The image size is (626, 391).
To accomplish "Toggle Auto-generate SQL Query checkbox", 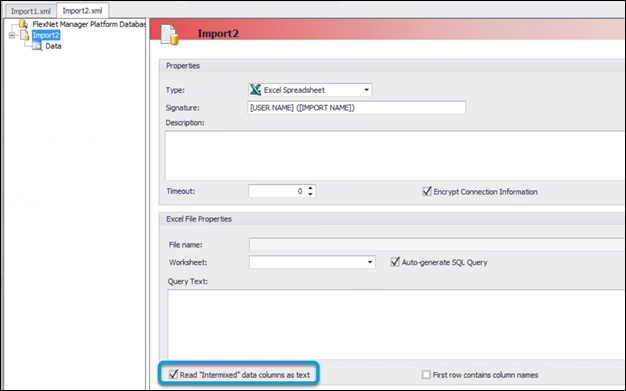I will [395, 262].
